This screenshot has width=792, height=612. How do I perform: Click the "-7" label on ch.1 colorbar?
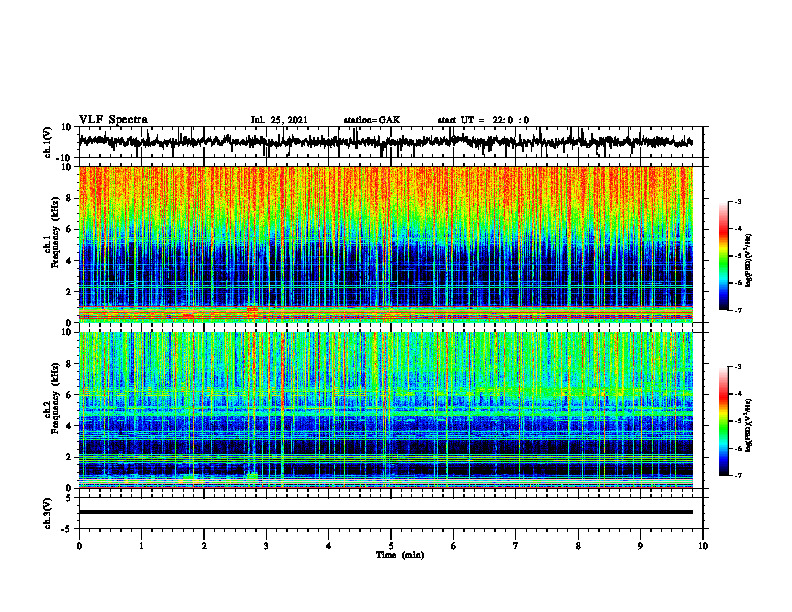[737, 310]
